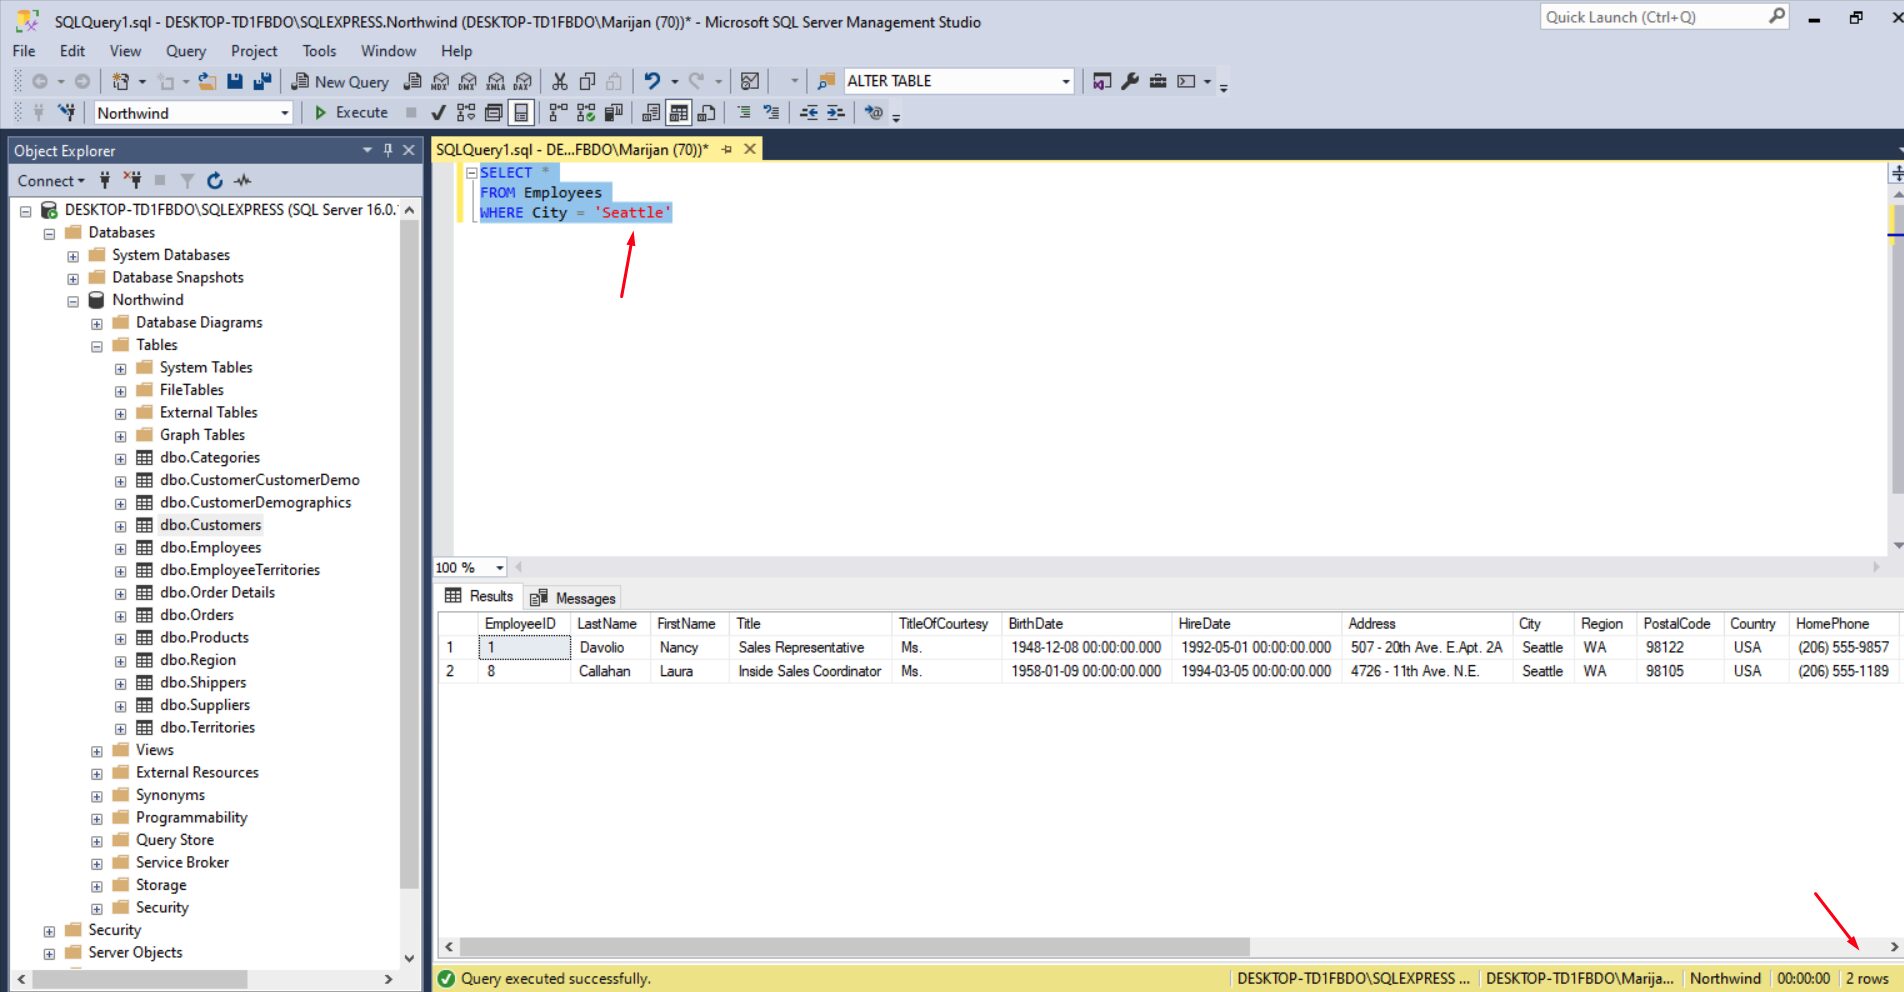
Task: Refresh the Object Explorer tree
Action: (215, 181)
